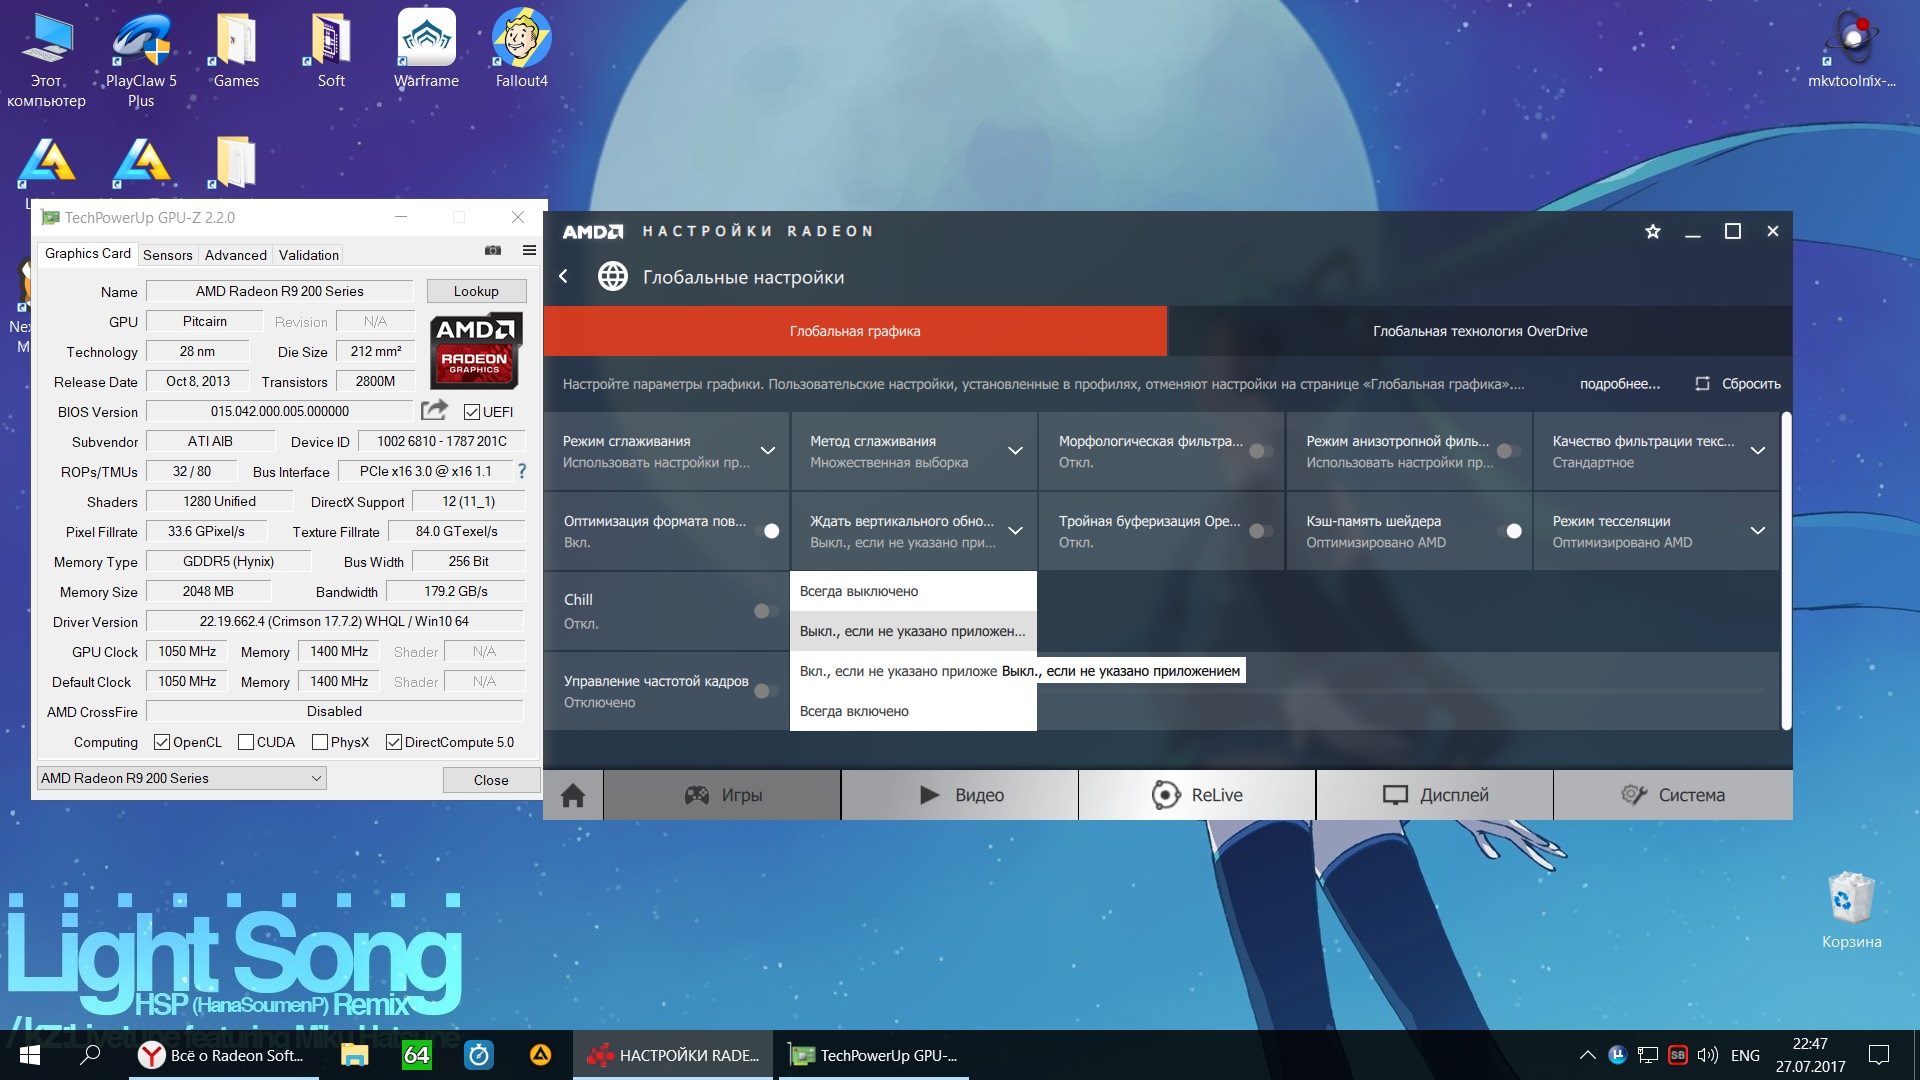Click BIOS export share icon in GPU-Z
Image resolution: width=1920 pixels, height=1080 pixels.
click(x=434, y=410)
